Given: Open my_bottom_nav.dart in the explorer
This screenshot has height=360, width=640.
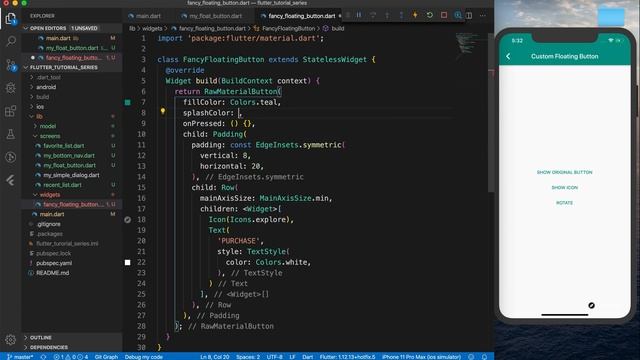Looking at the screenshot, I should [69, 156].
